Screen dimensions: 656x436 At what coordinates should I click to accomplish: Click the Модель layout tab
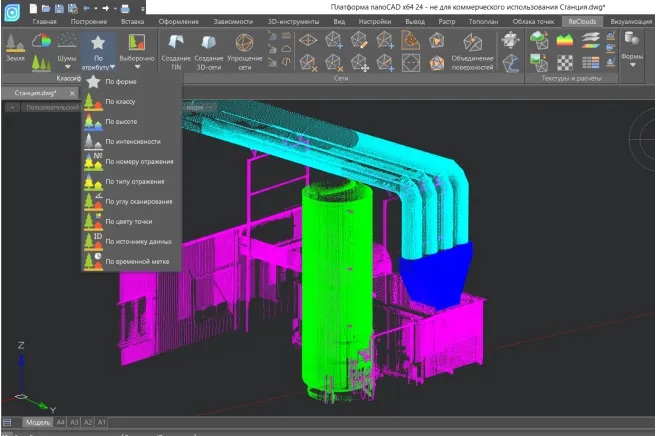pyautogui.click(x=38, y=423)
